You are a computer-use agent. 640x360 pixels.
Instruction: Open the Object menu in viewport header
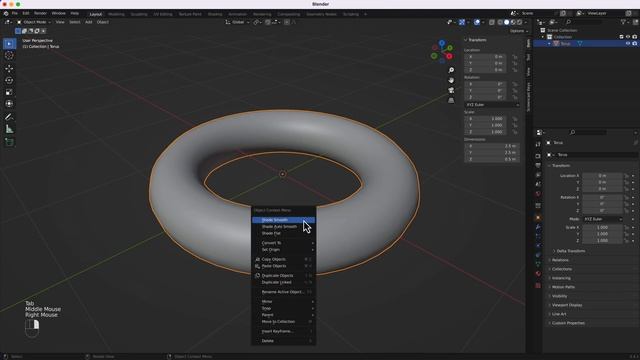(x=103, y=22)
